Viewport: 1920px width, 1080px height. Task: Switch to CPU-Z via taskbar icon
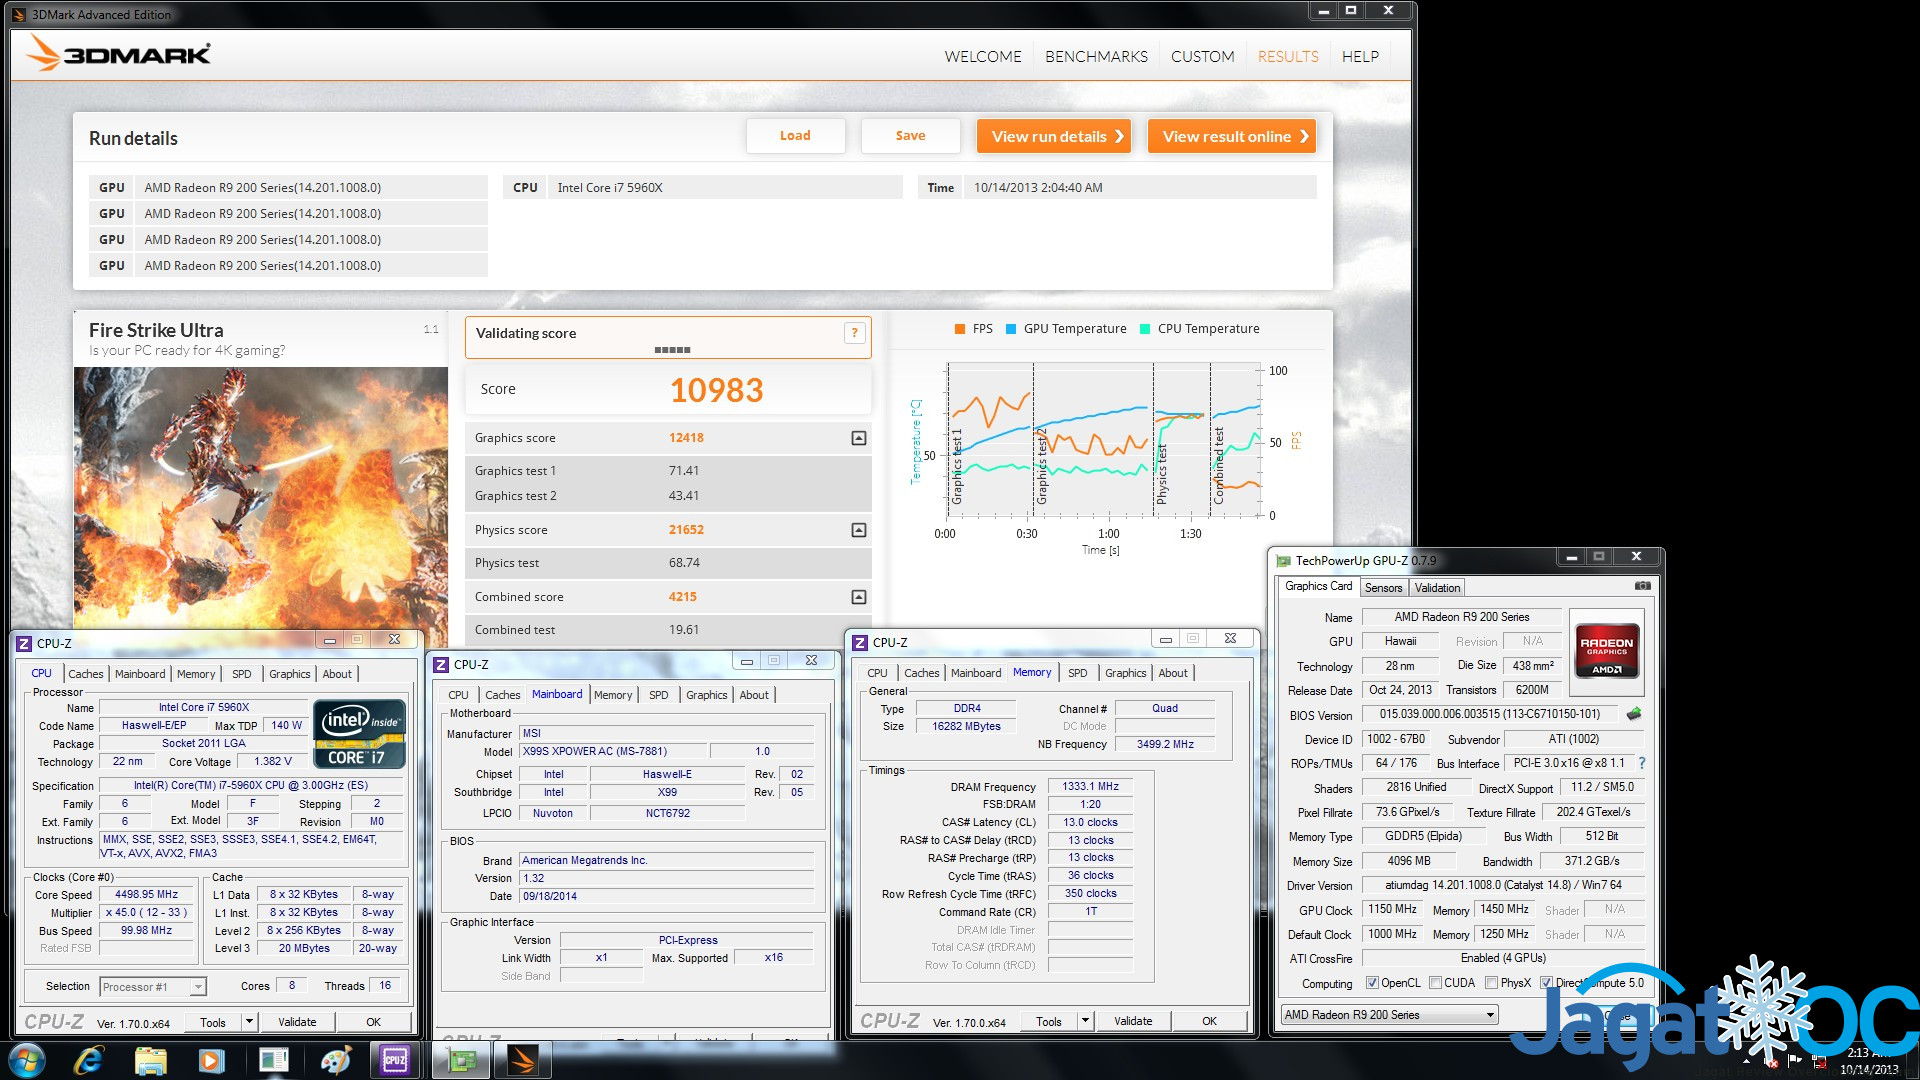coord(395,1060)
